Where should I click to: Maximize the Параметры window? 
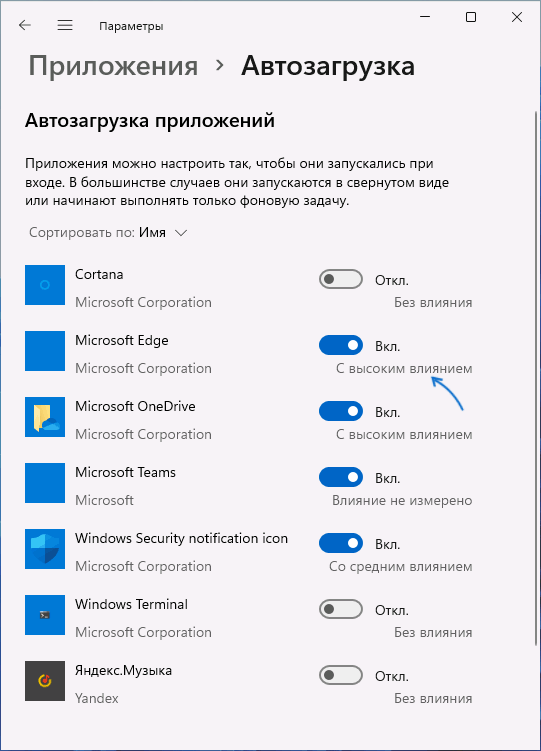point(471,17)
